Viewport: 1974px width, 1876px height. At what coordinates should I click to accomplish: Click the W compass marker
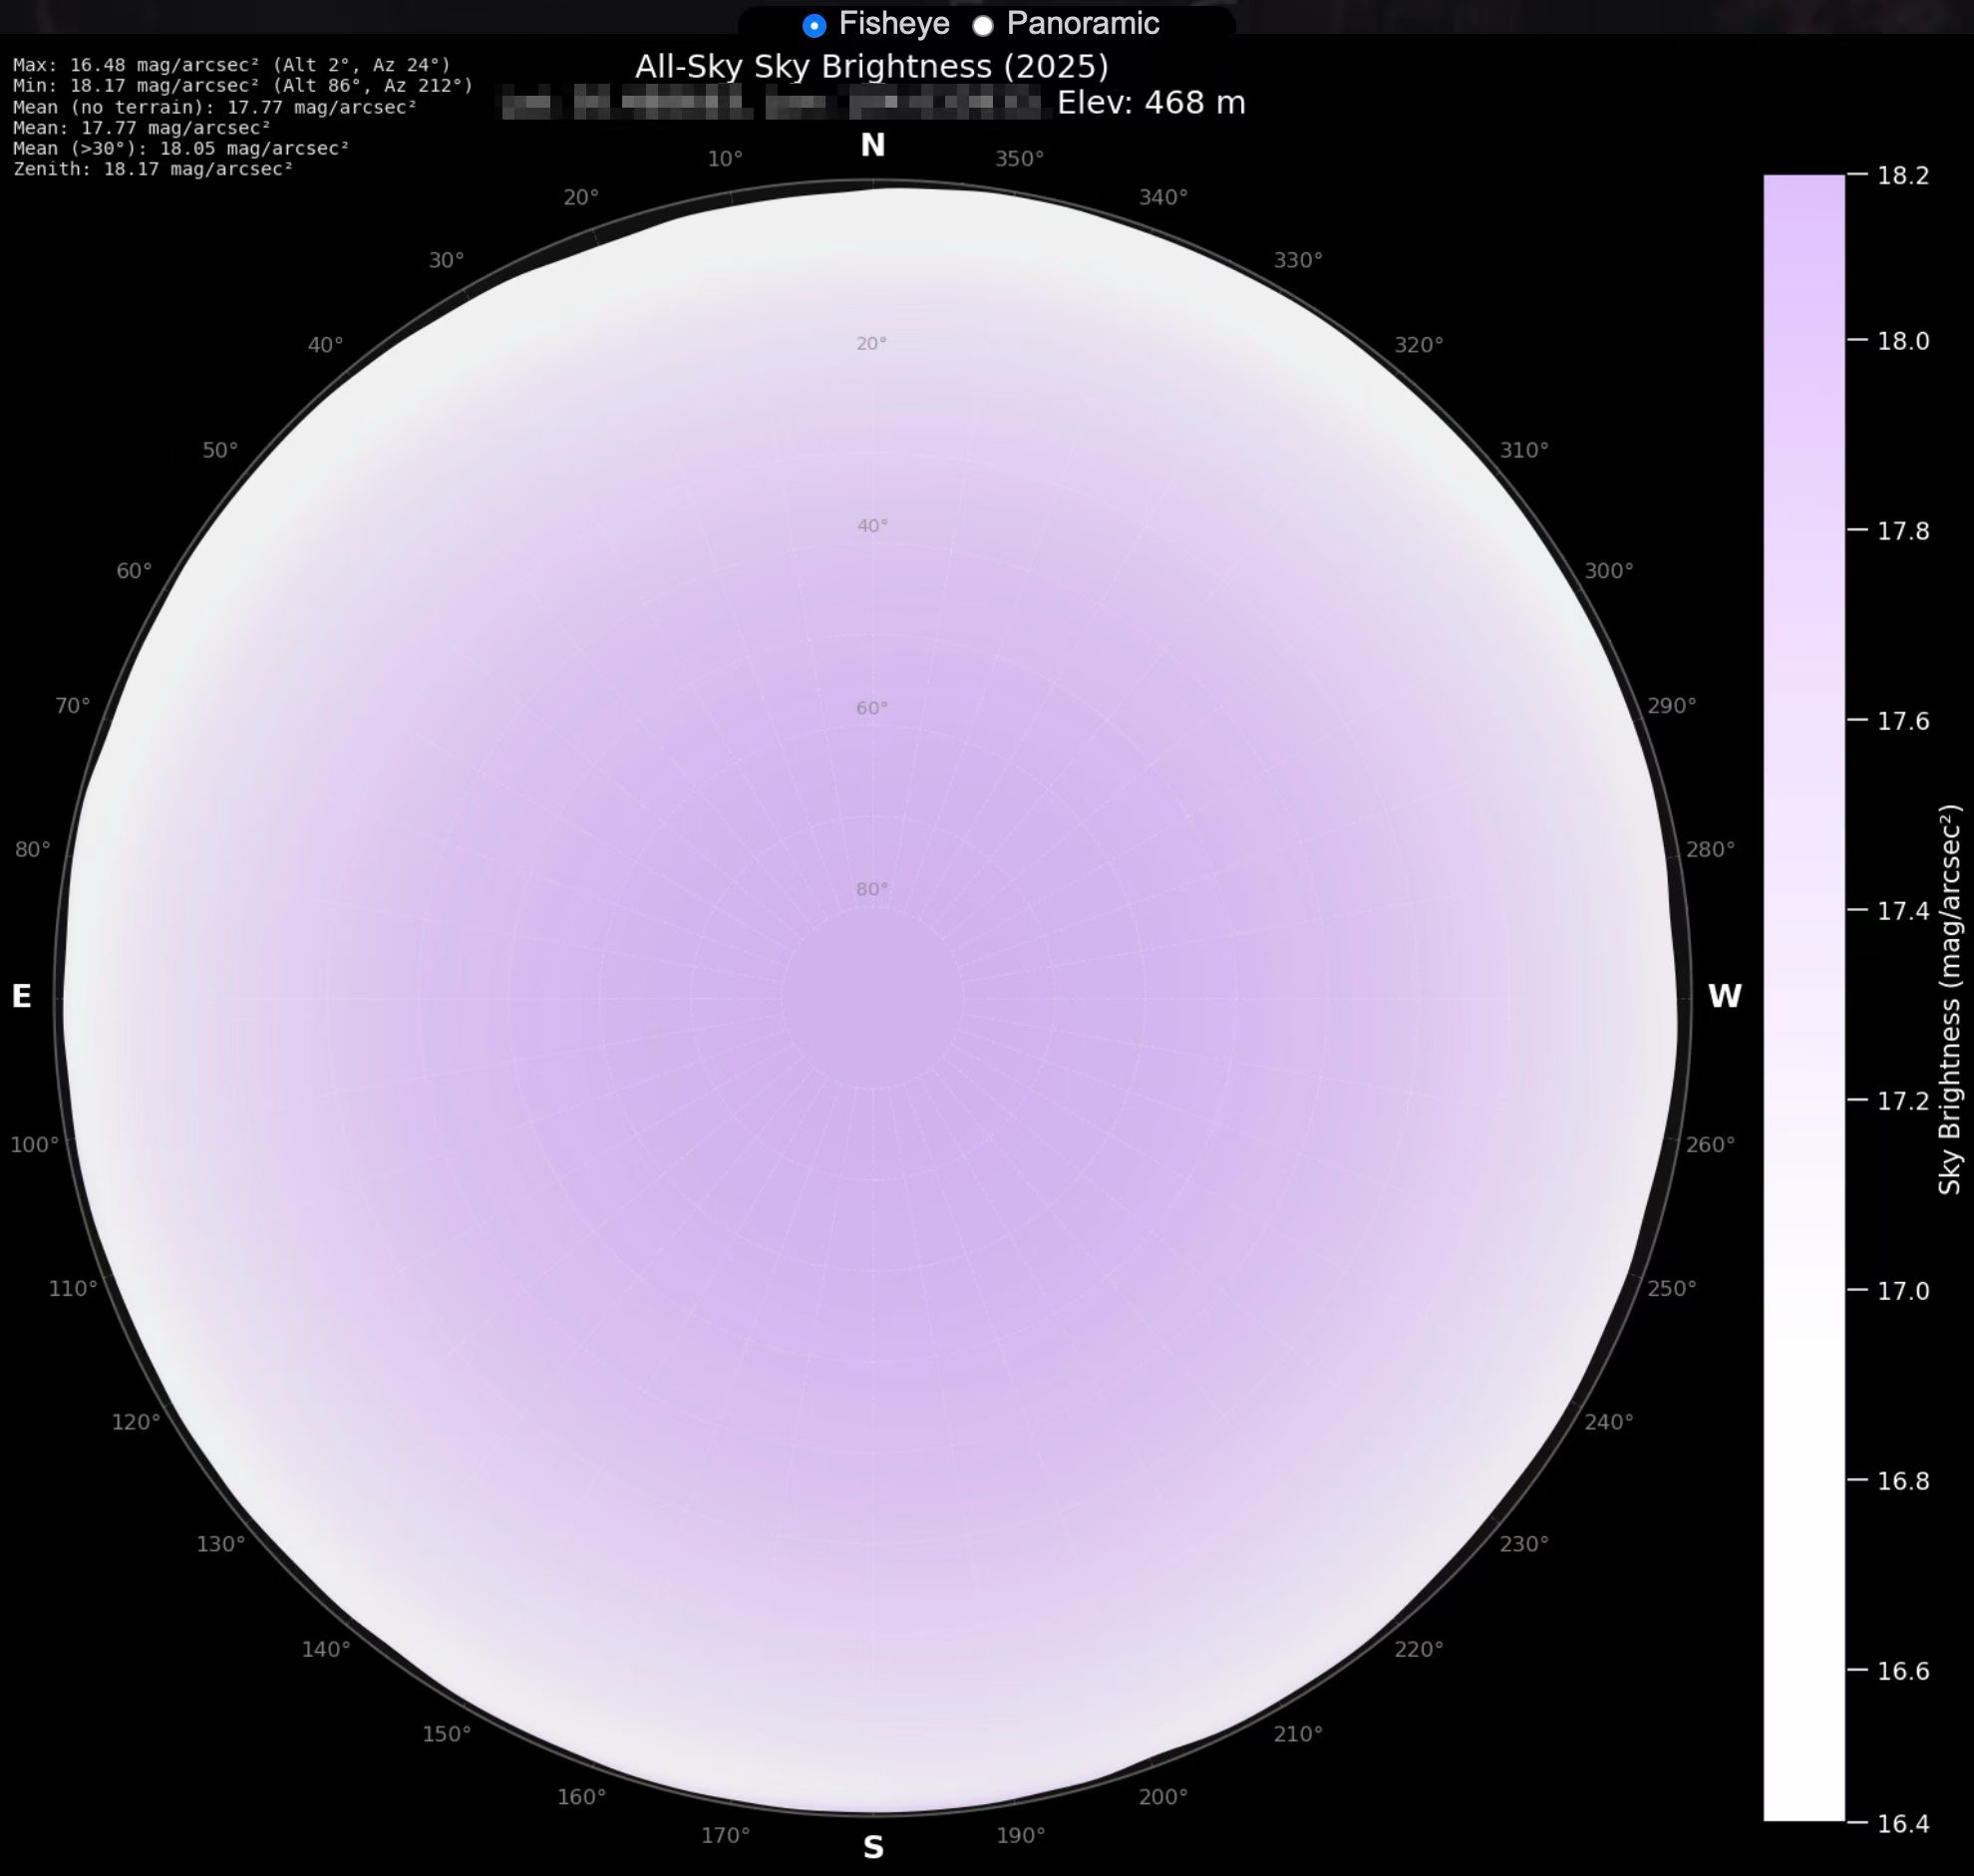point(1724,996)
